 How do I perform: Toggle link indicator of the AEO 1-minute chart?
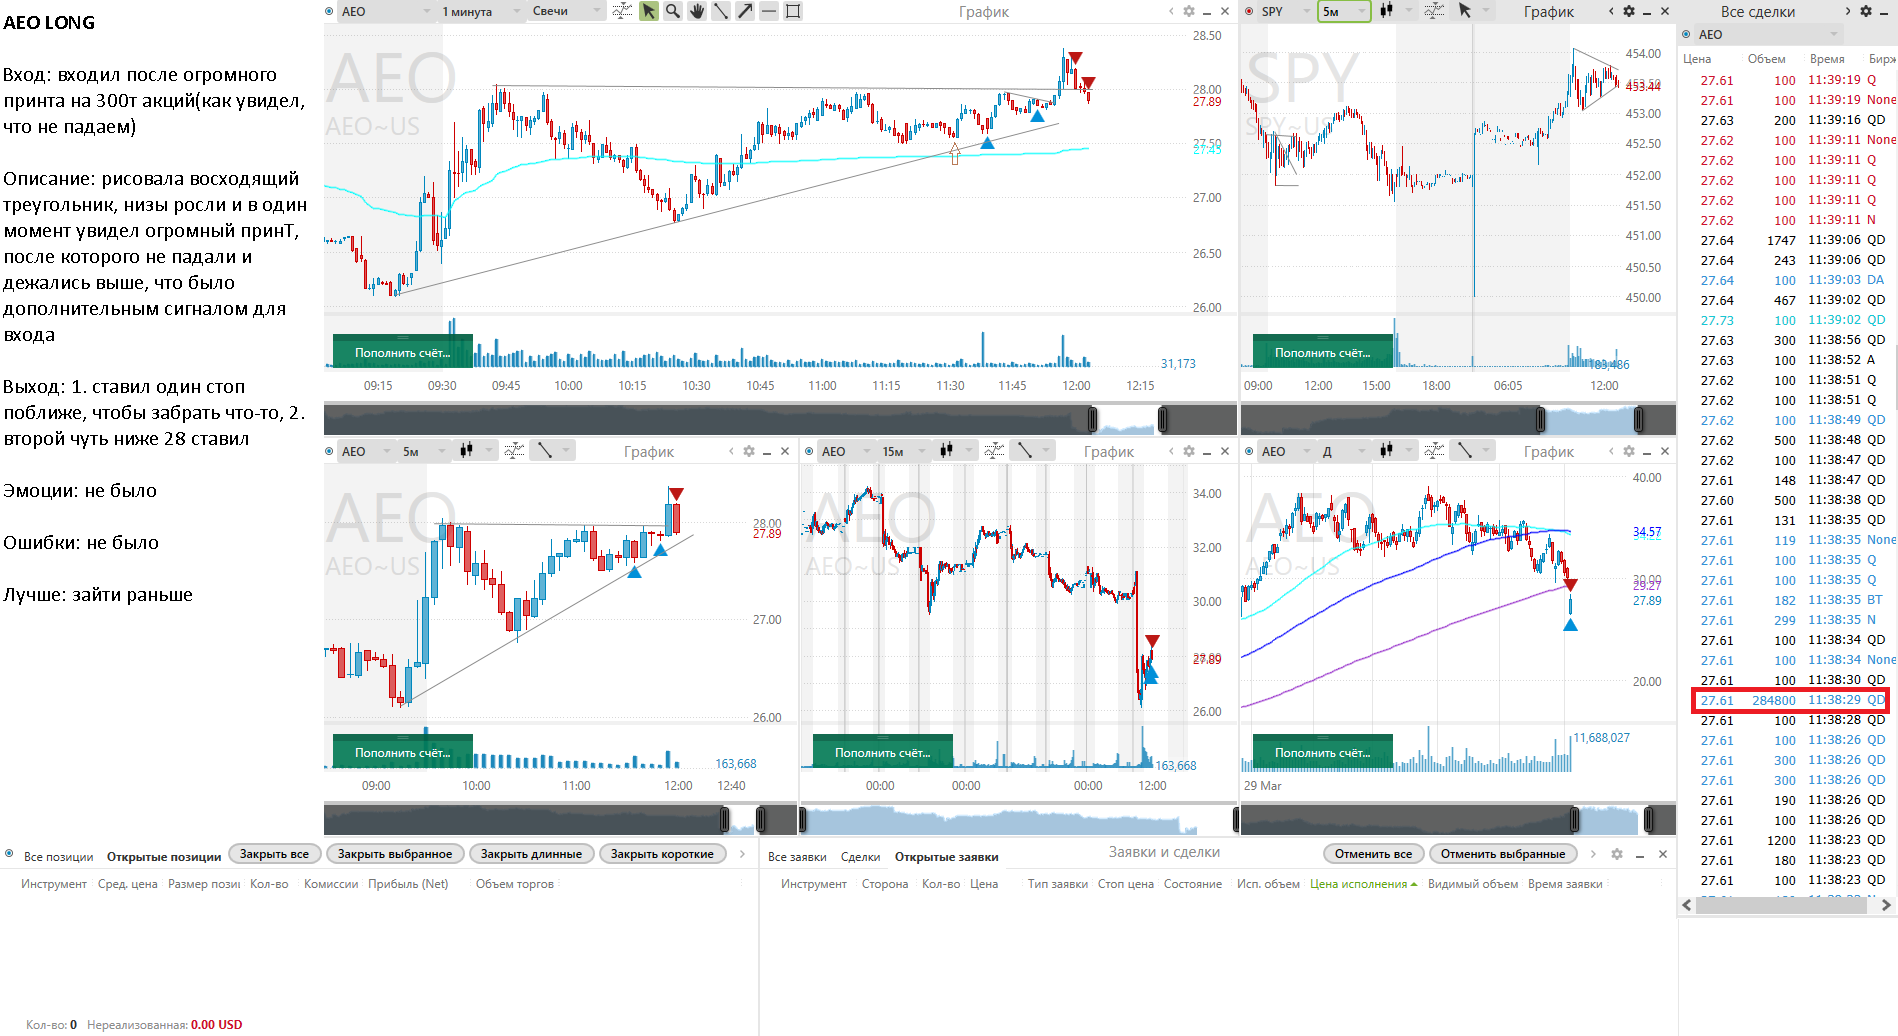[330, 11]
